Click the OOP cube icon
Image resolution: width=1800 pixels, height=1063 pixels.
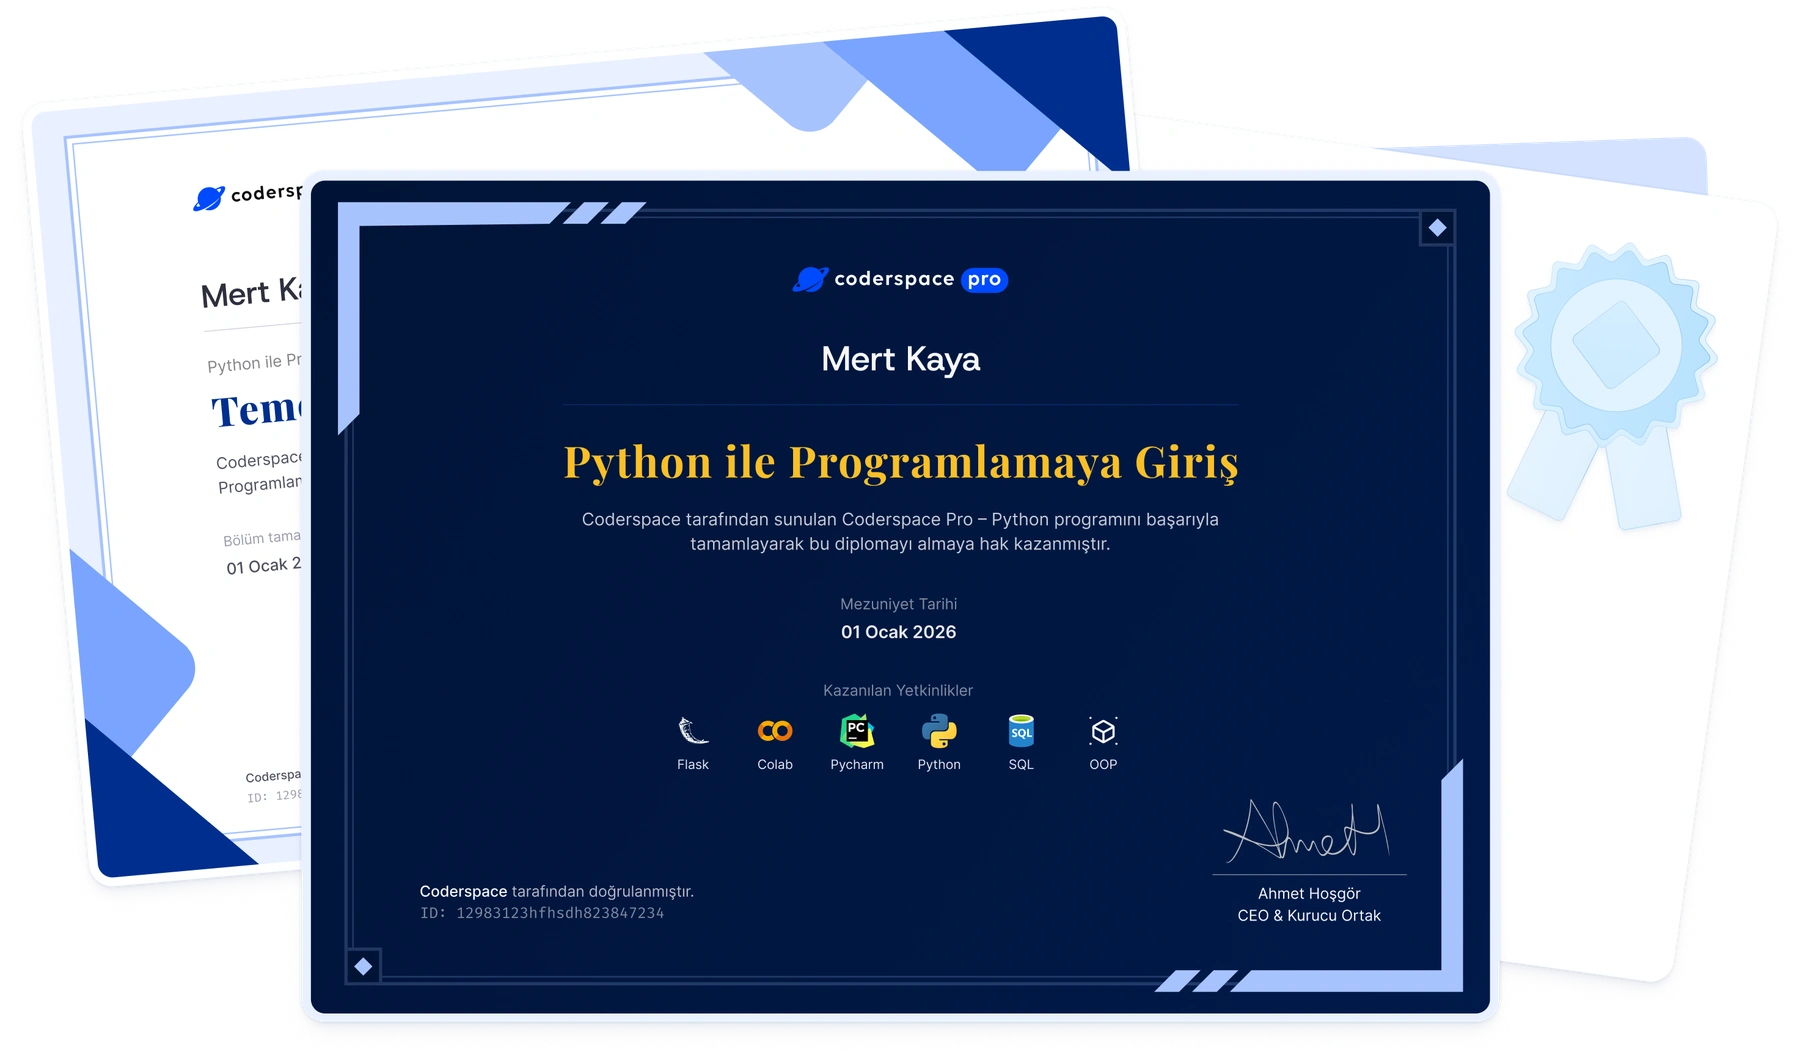click(1103, 731)
